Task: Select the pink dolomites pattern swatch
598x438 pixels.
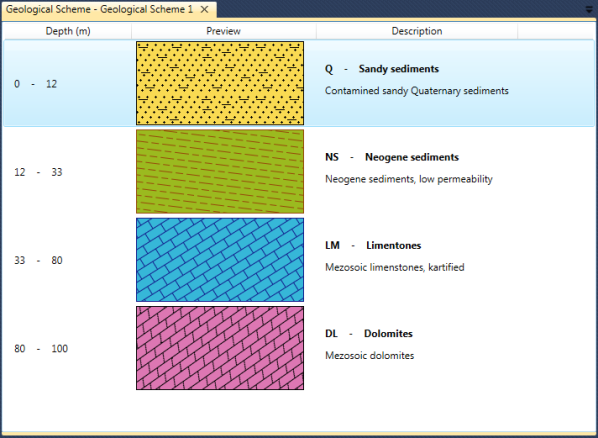Action: pyautogui.click(x=220, y=348)
